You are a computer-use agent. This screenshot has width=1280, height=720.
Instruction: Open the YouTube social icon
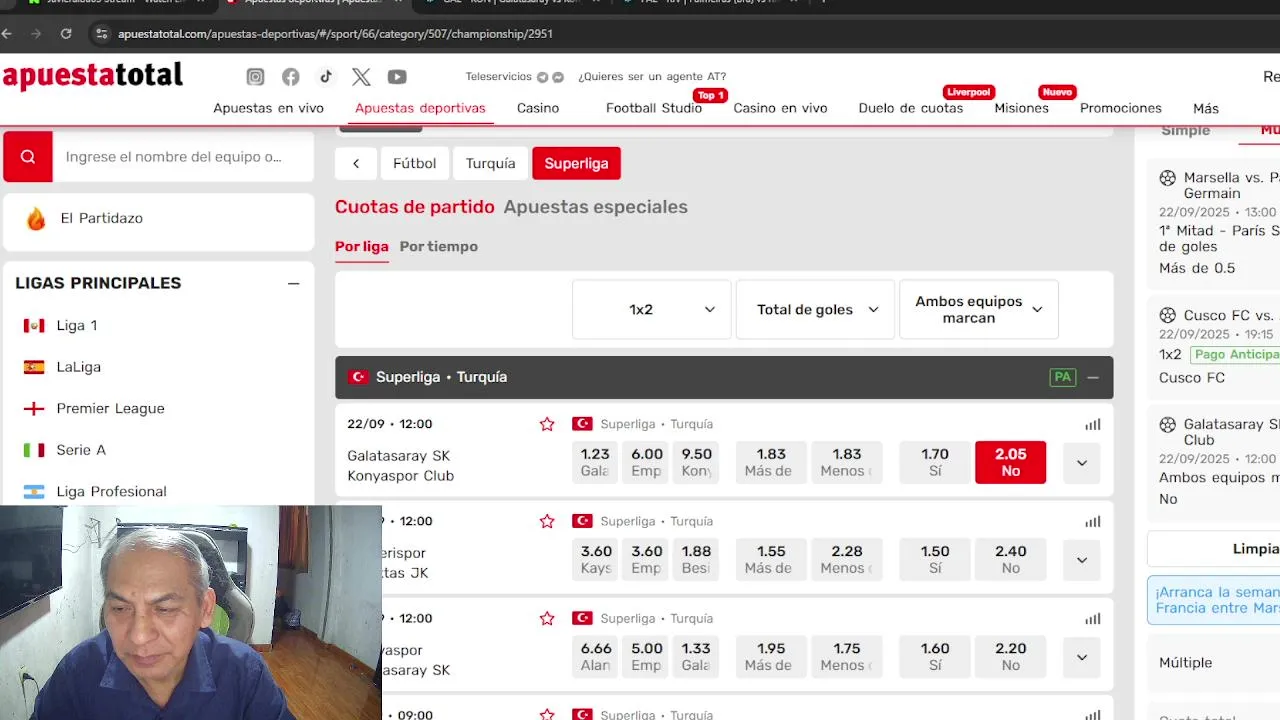point(397,77)
